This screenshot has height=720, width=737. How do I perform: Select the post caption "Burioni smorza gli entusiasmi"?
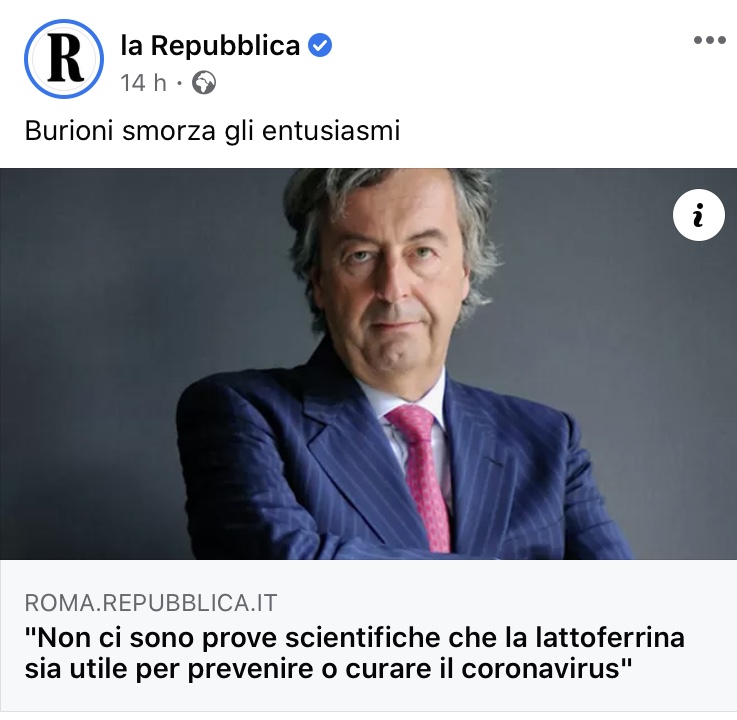click(212, 131)
